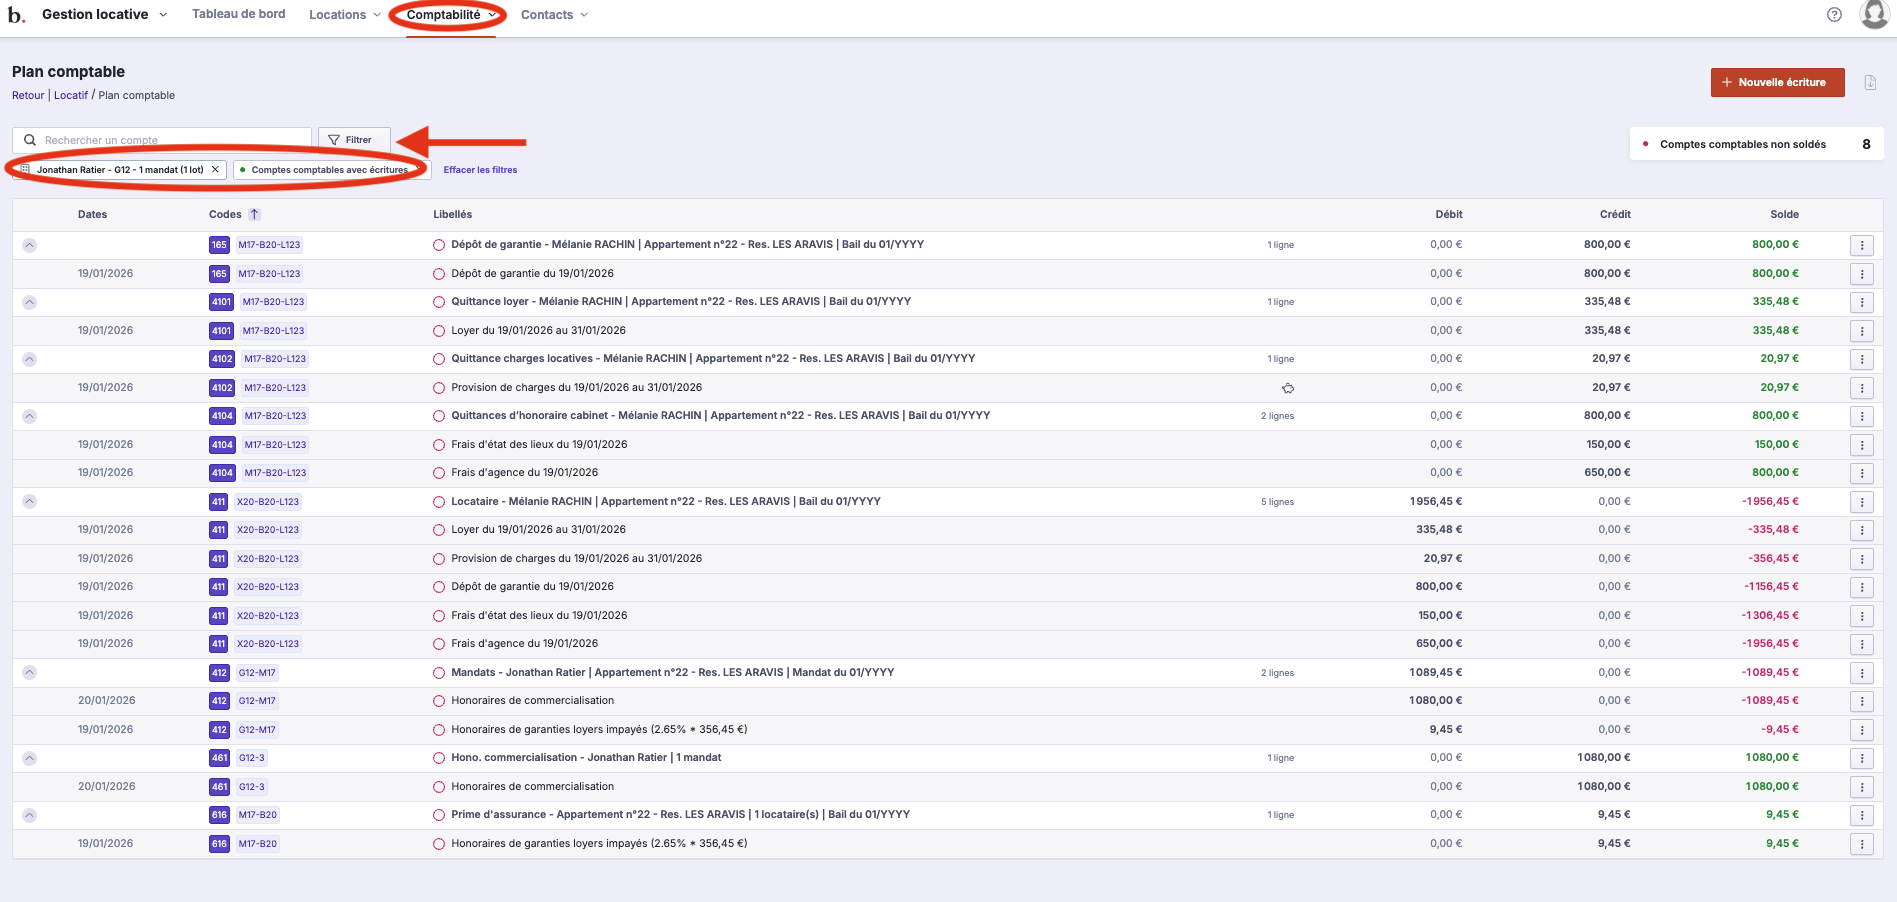Open three-dot menu for Locataire Mélanie RACHIN row
This screenshot has height=902, width=1897.
coord(1861,502)
